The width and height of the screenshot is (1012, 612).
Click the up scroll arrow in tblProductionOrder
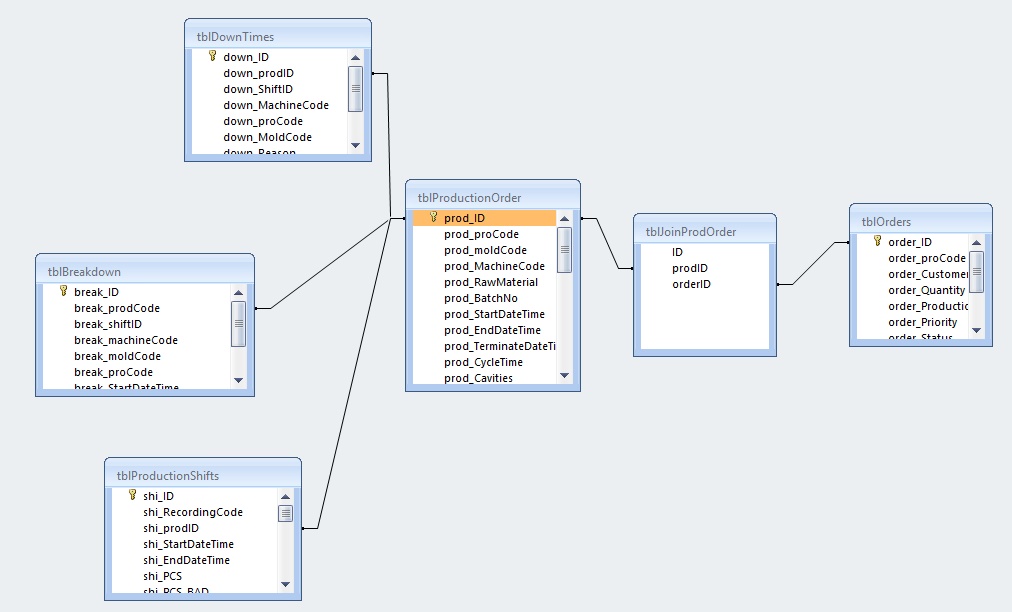pos(564,219)
